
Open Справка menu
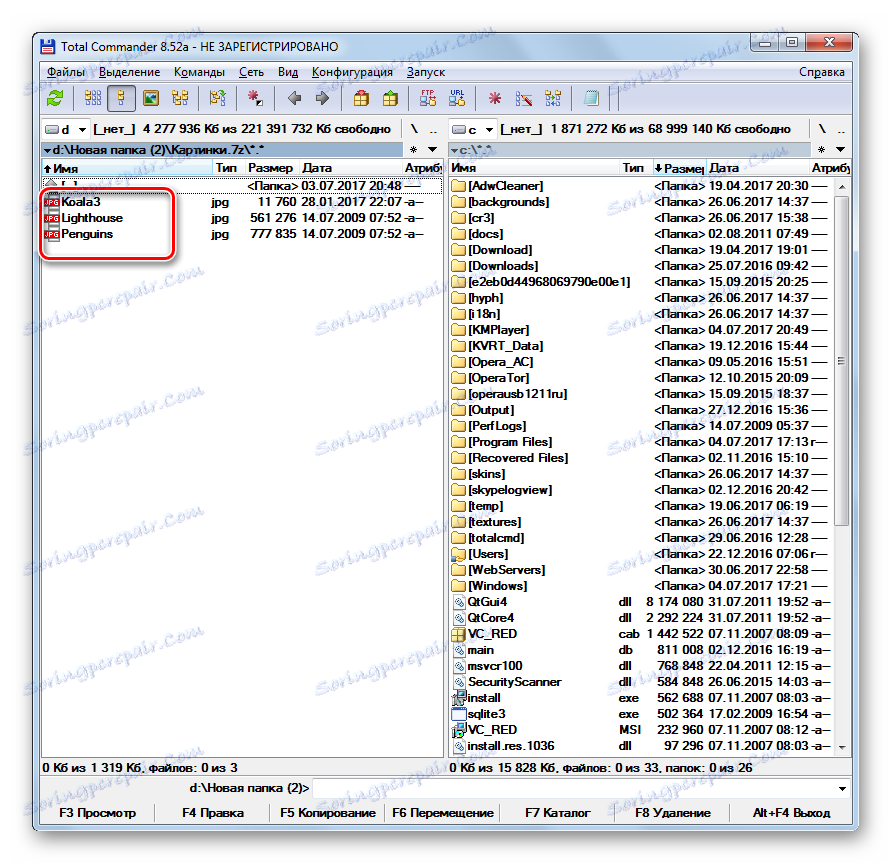click(x=821, y=72)
